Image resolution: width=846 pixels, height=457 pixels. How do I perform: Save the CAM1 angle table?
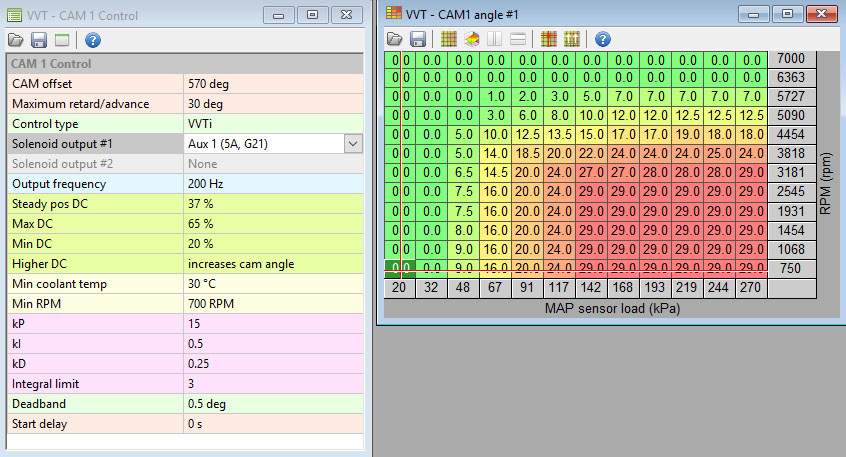pos(418,39)
